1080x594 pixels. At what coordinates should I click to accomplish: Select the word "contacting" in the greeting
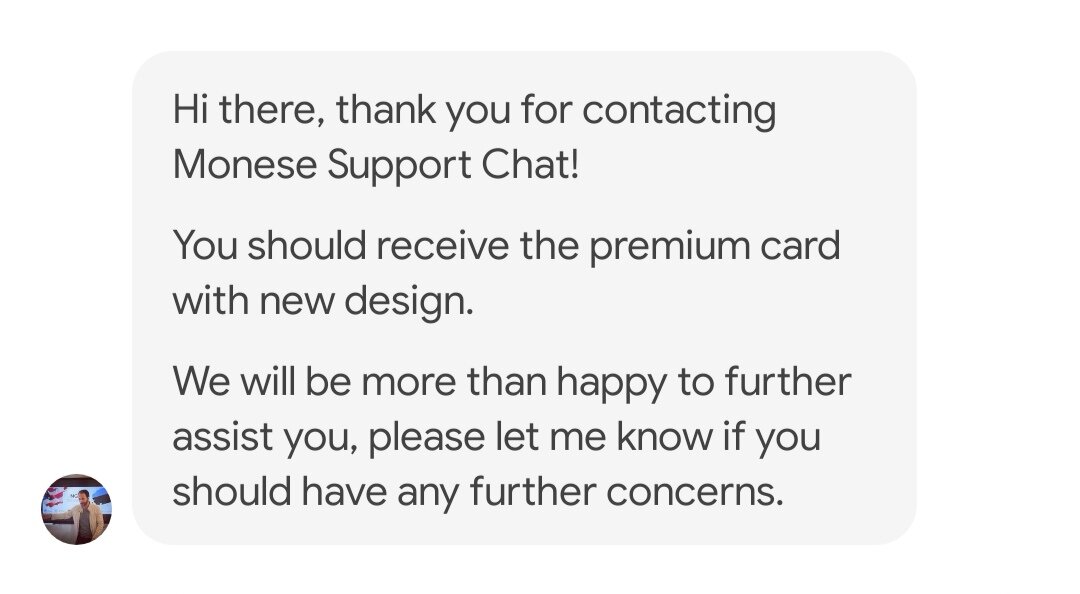pyautogui.click(x=679, y=111)
